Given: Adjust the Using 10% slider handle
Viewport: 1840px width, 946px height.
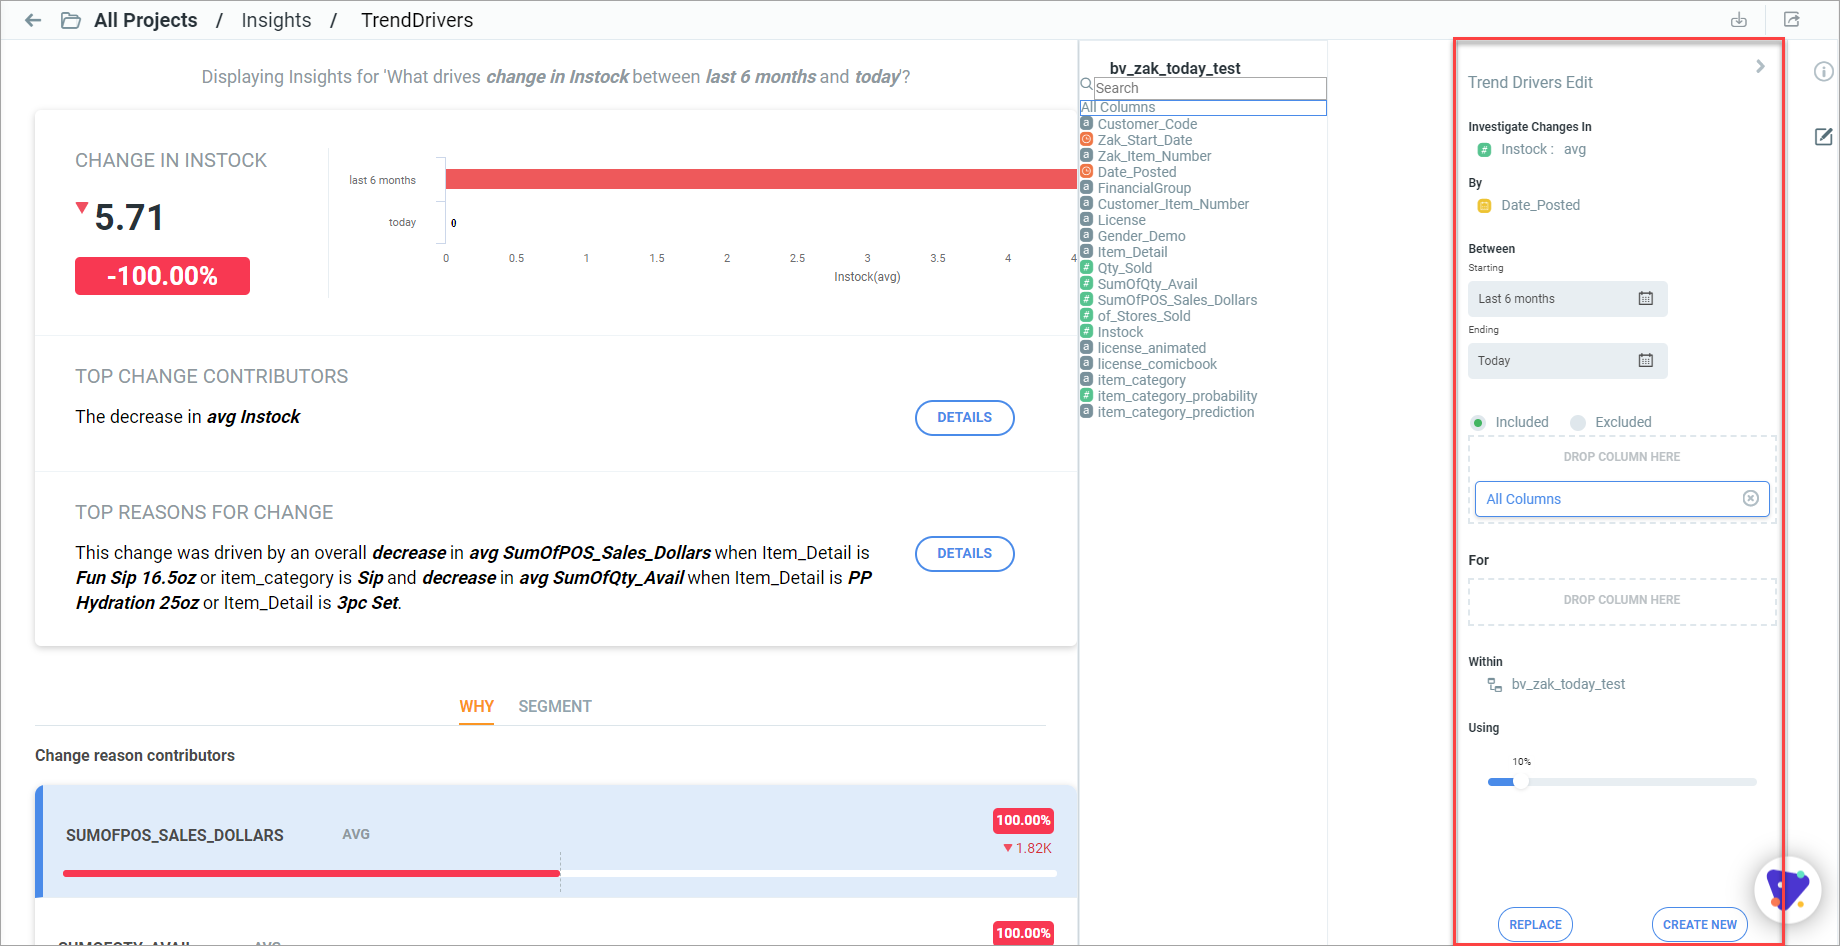Looking at the screenshot, I should (1521, 782).
